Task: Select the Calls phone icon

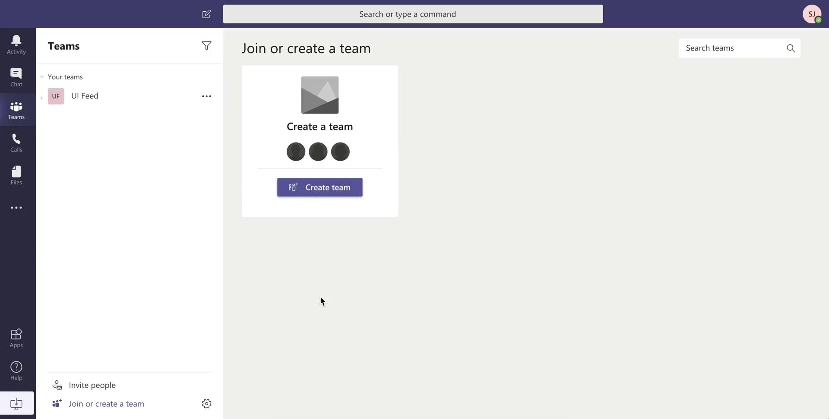Action: tap(16, 139)
